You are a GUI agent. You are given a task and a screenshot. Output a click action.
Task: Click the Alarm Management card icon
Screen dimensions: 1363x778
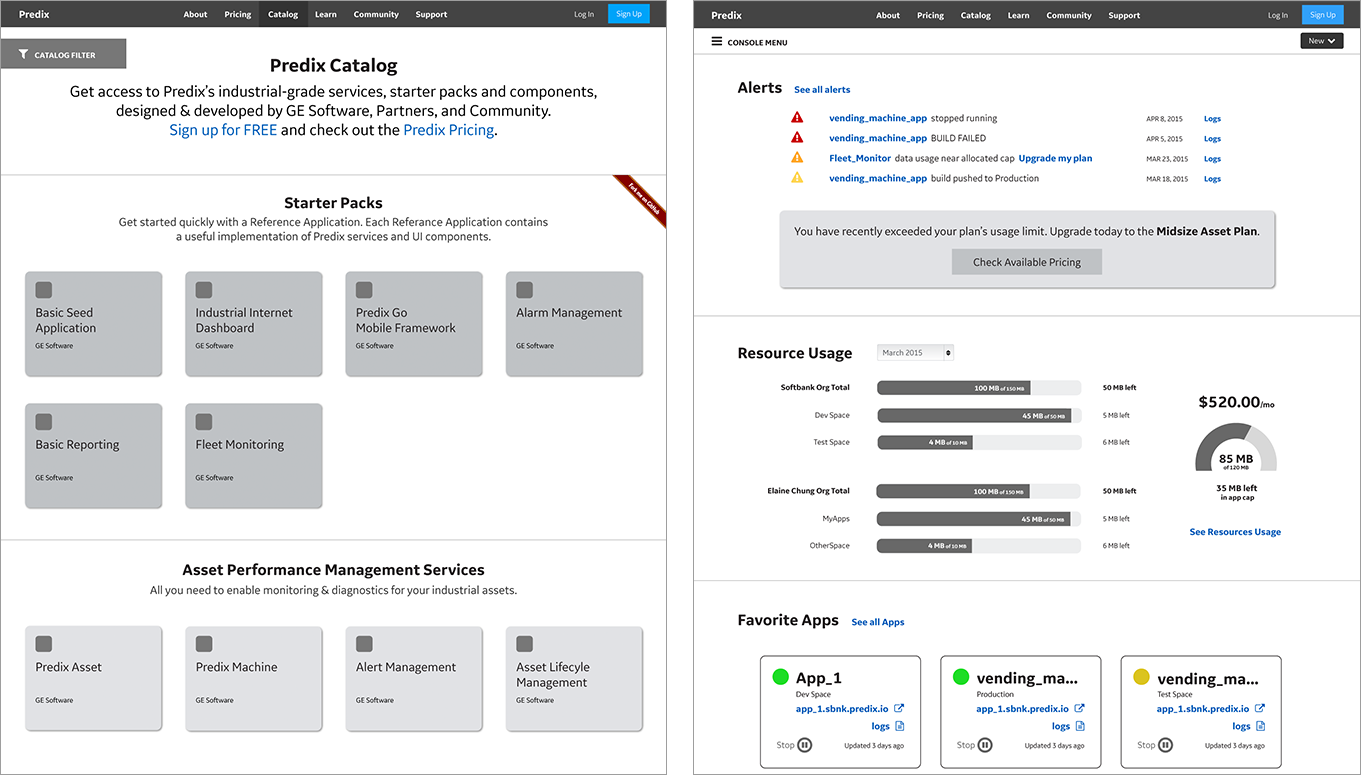524,290
